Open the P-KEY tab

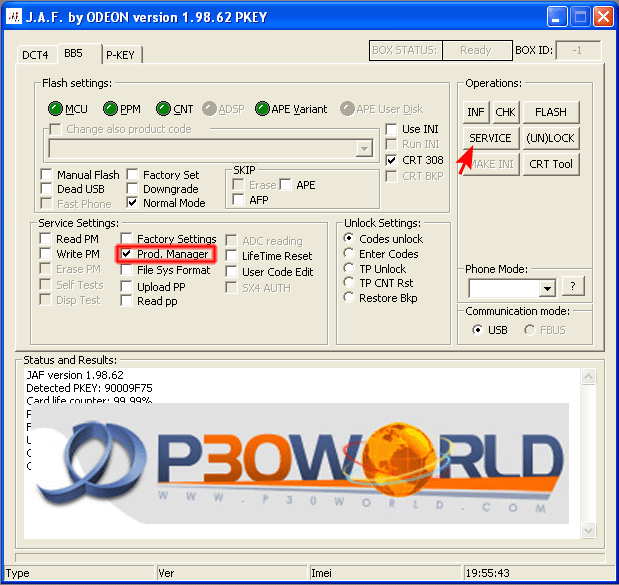tap(120, 55)
